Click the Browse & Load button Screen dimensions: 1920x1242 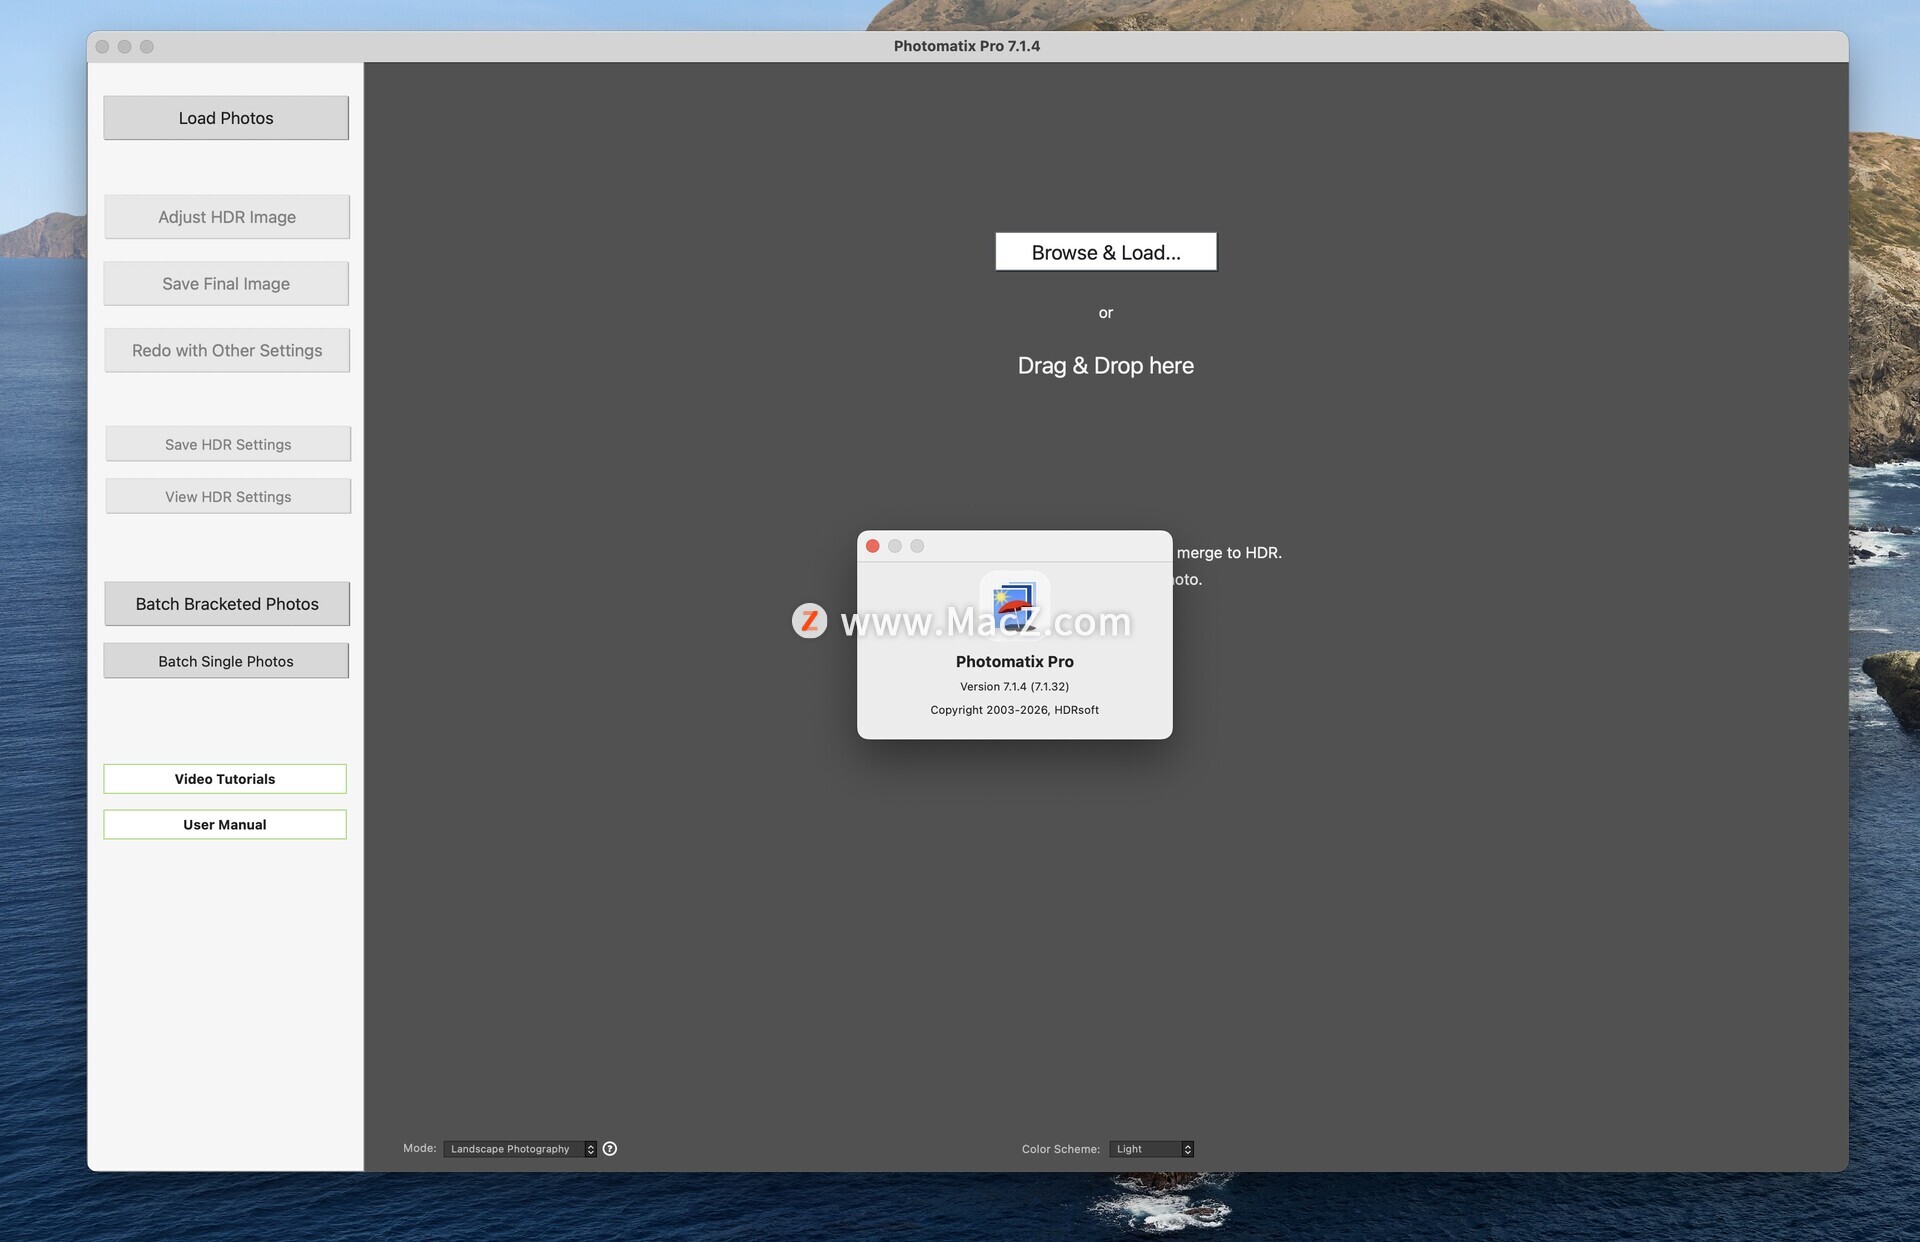coord(1105,252)
